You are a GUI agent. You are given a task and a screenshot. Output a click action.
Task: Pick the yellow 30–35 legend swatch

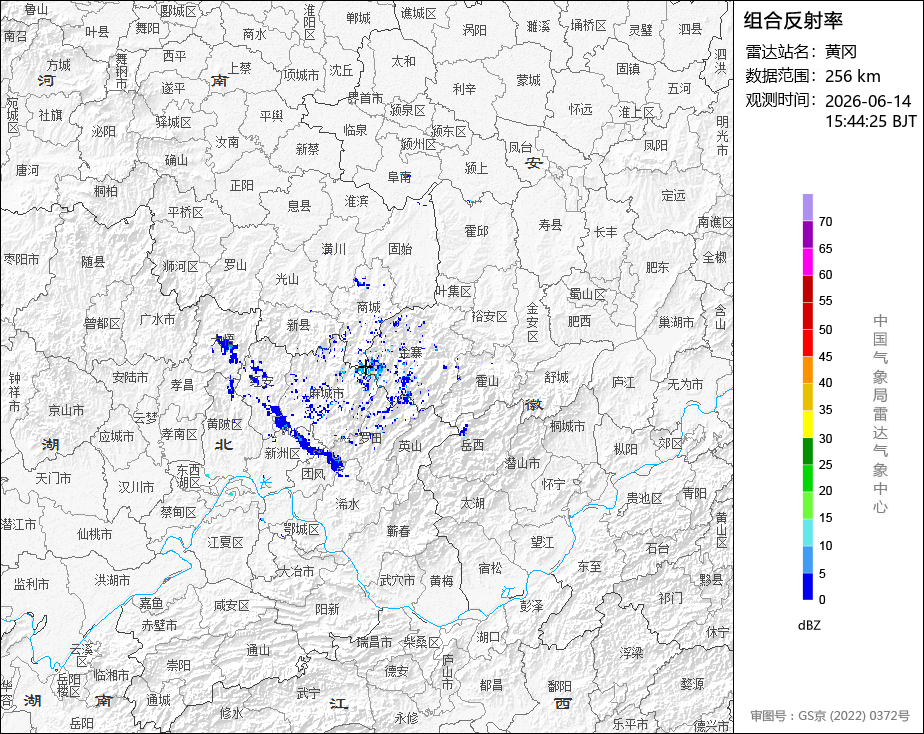(x=807, y=424)
